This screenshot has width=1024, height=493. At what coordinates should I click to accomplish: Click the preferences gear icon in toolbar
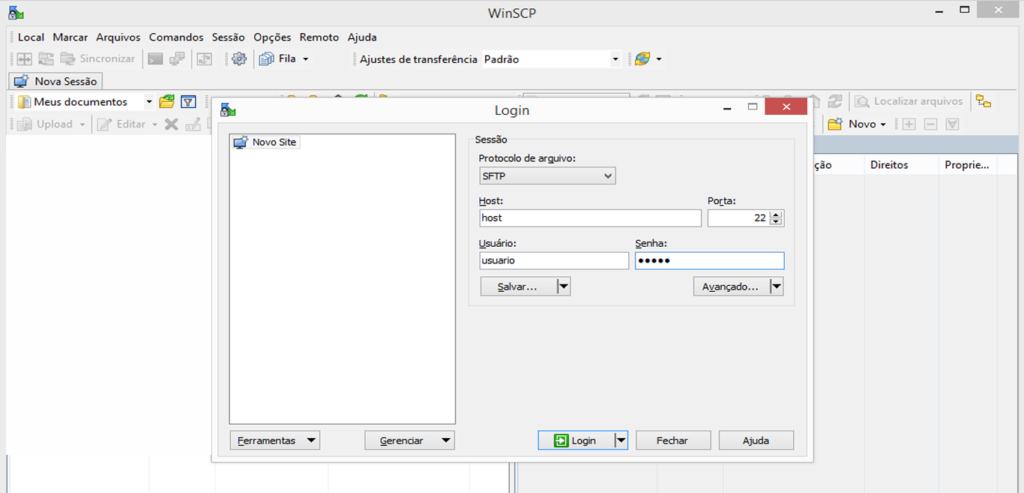tap(239, 59)
